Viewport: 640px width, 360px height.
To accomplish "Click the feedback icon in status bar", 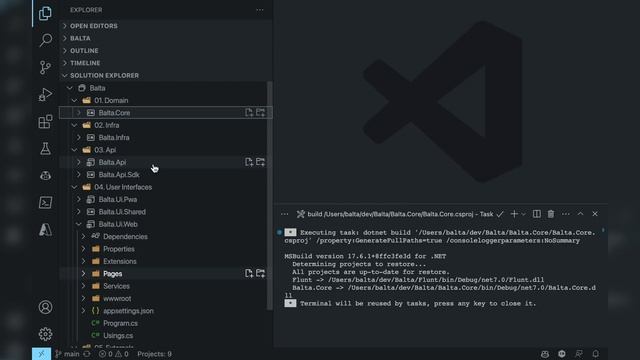I will pyautogui.click(x=579, y=354).
